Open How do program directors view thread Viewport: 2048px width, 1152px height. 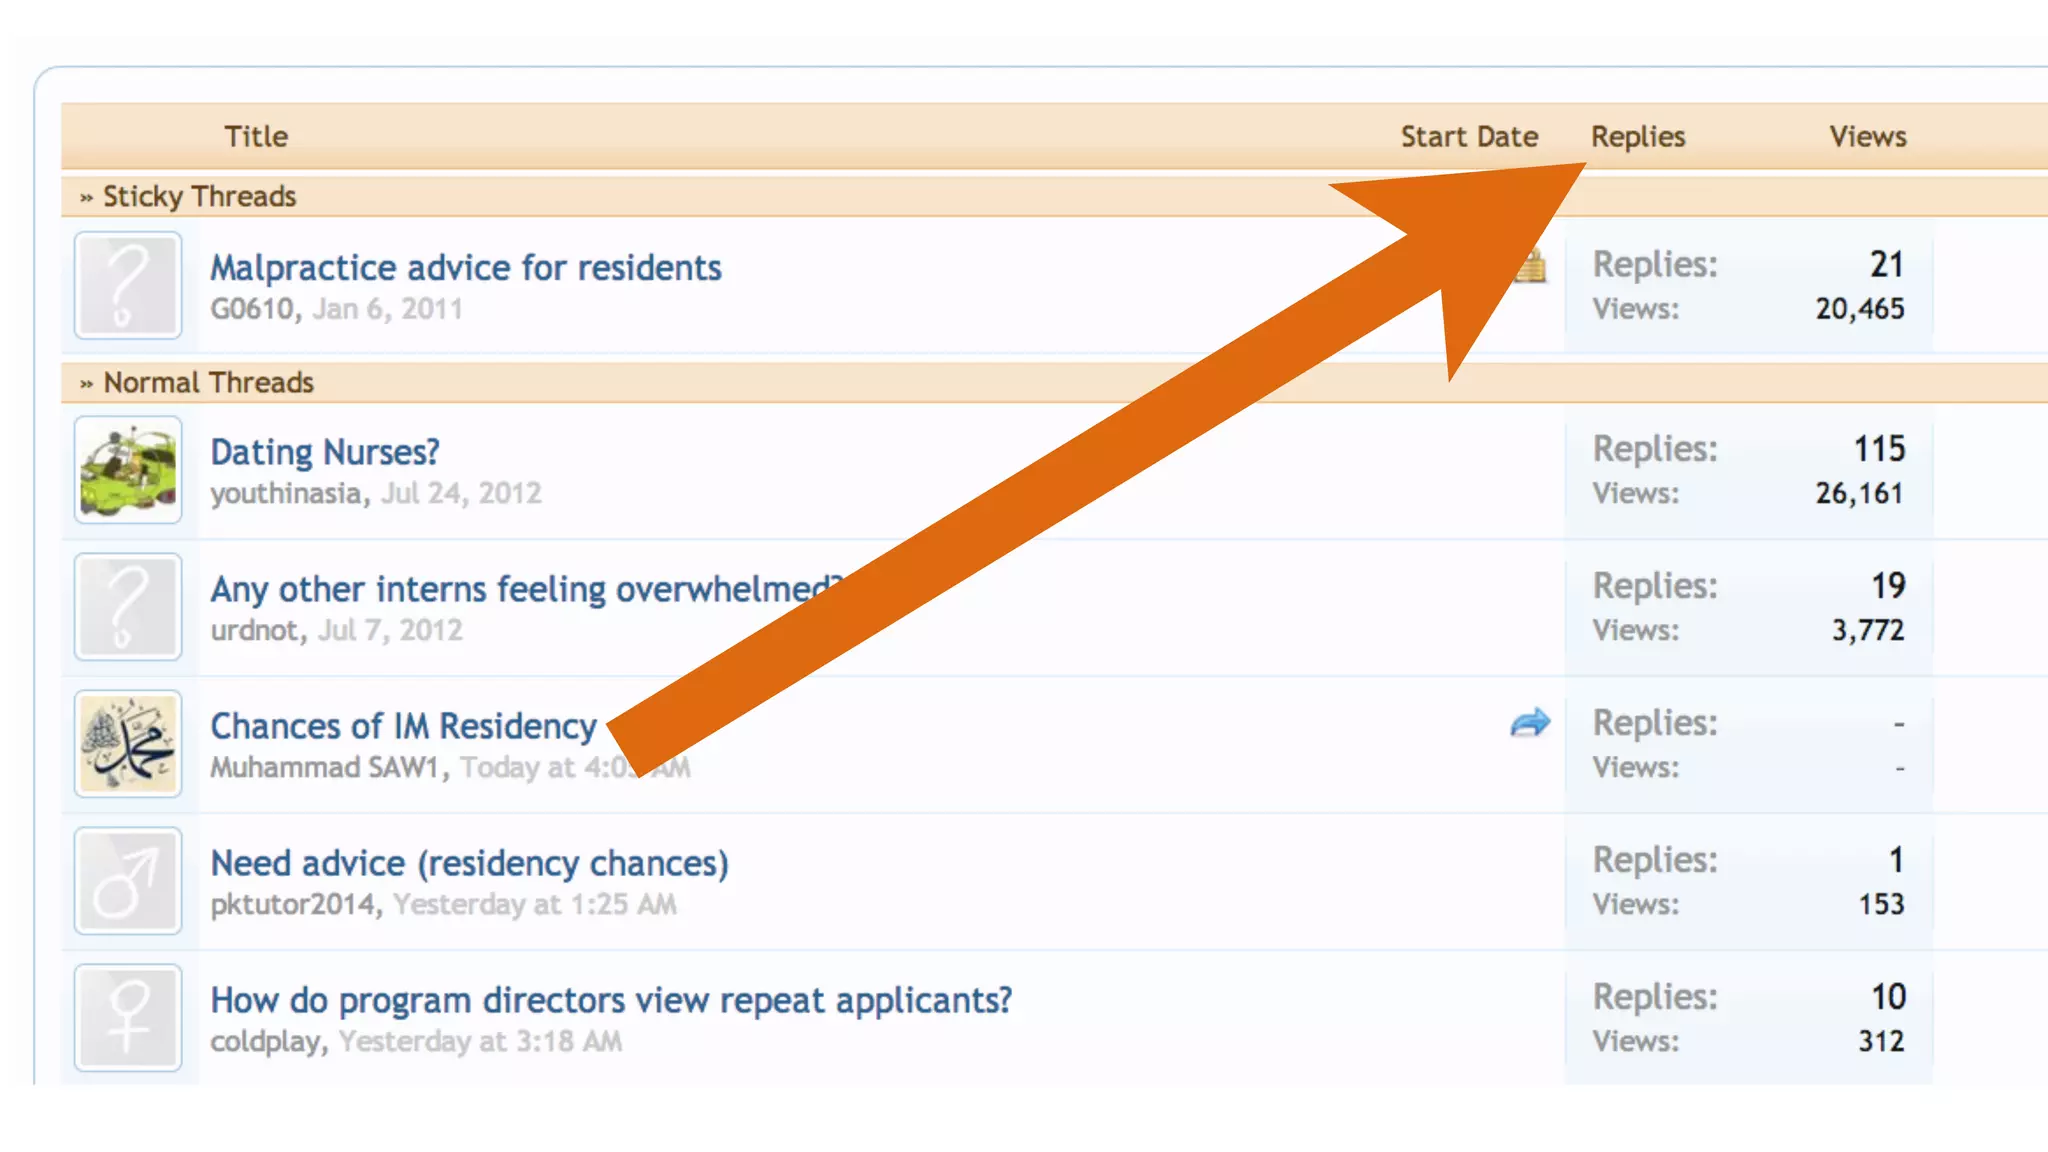click(x=611, y=1000)
